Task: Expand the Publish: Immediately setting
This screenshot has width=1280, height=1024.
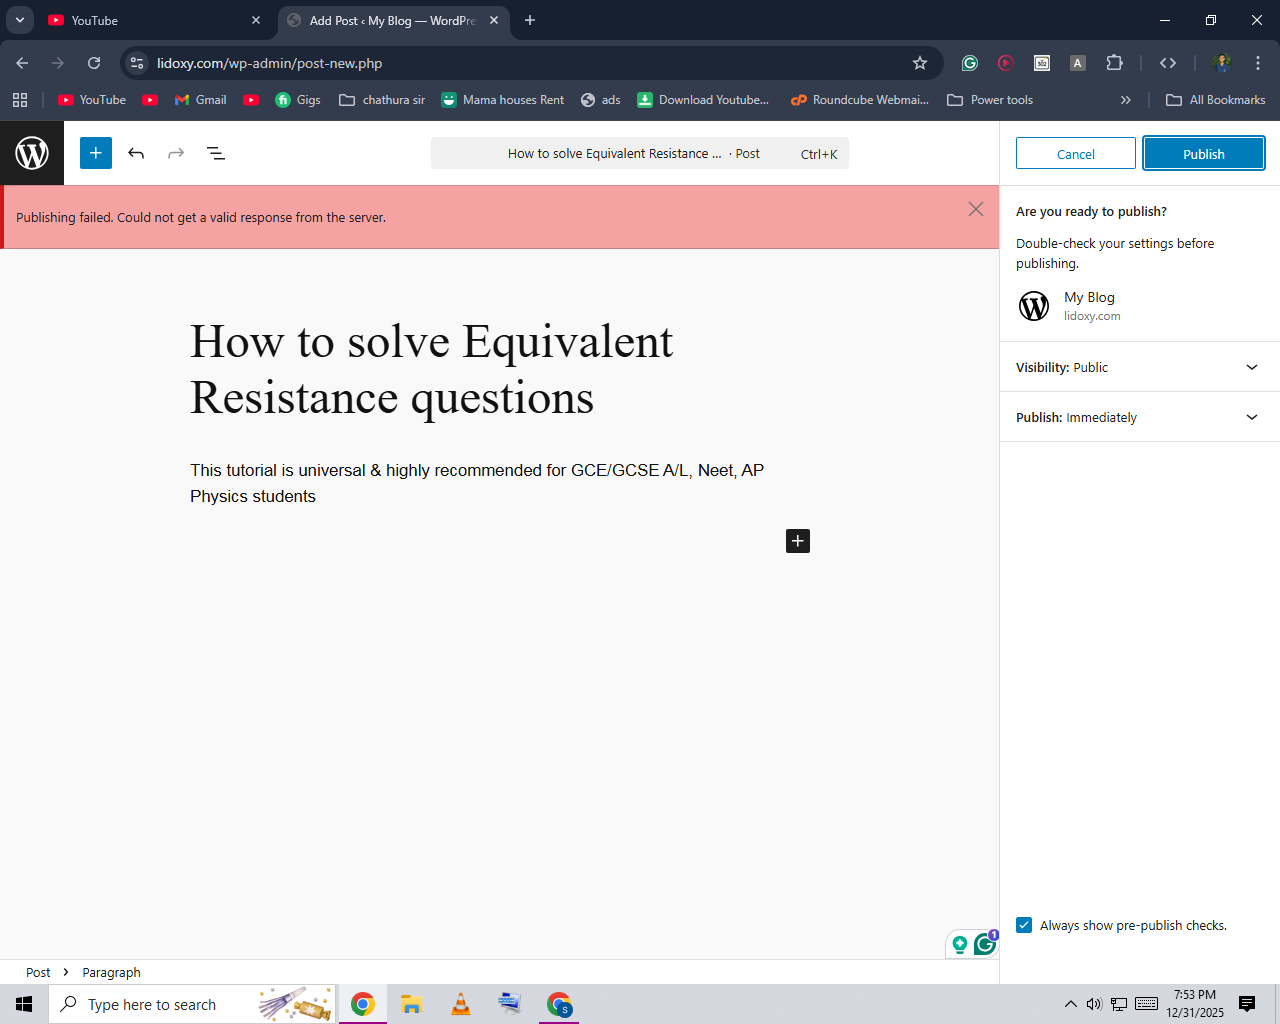Action: pyautogui.click(x=1140, y=417)
